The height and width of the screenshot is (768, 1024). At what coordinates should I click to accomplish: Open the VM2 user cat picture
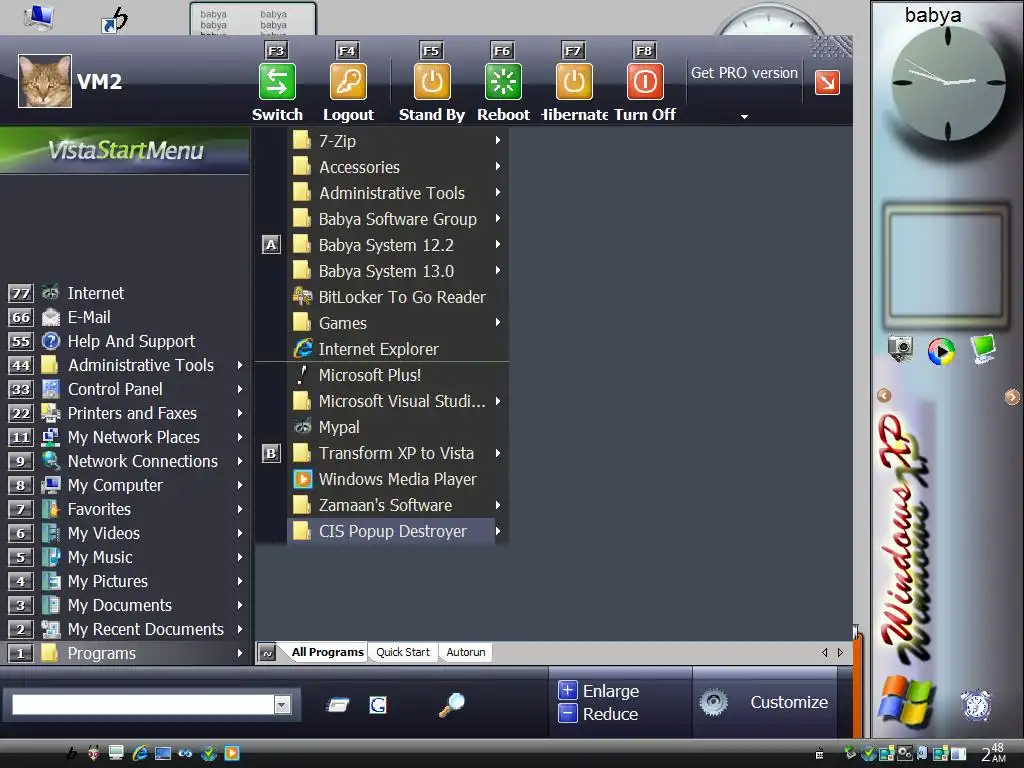[x=44, y=81]
